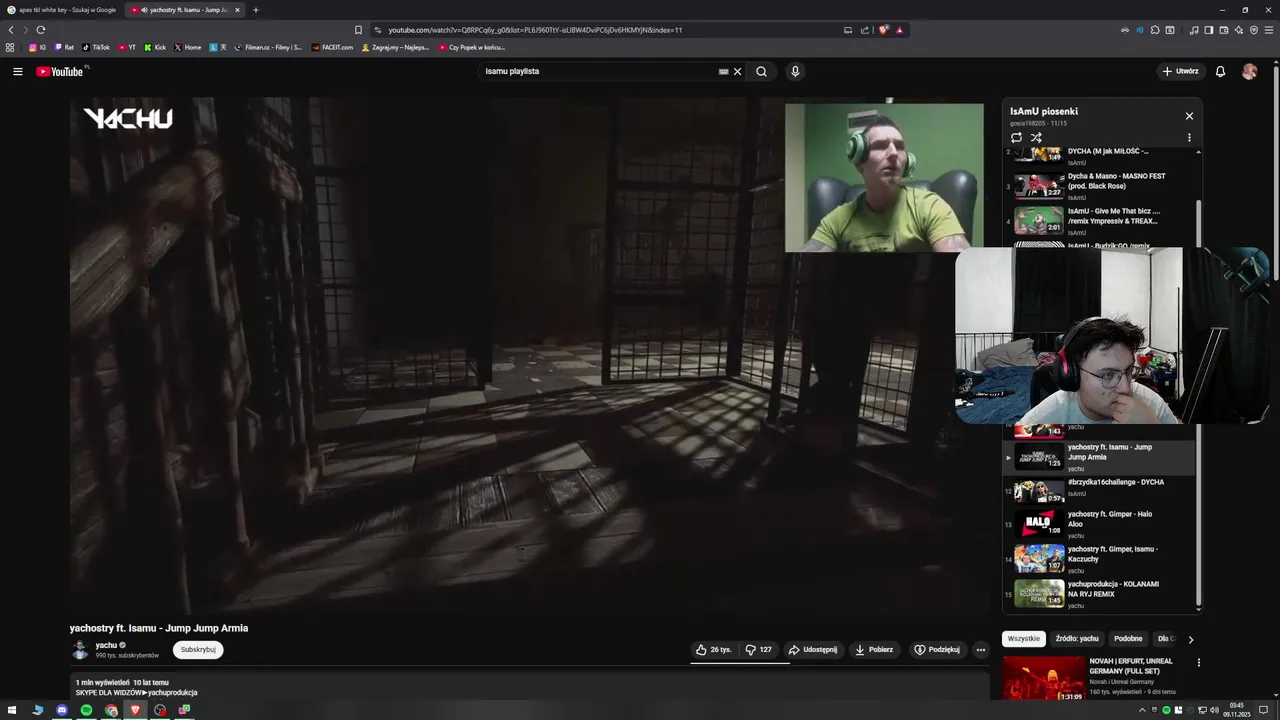1280x720 pixels.
Task: Toggle playlist shuffle
Action: (1036, 137)
